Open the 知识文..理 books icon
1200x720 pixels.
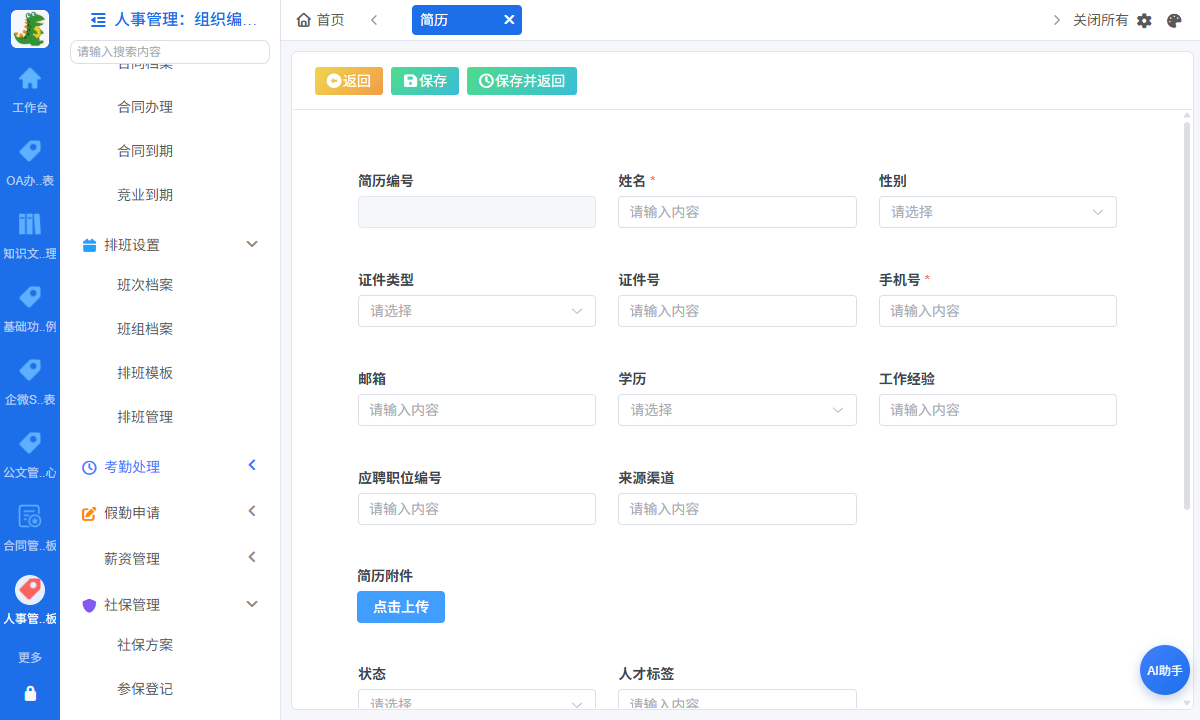30,224
